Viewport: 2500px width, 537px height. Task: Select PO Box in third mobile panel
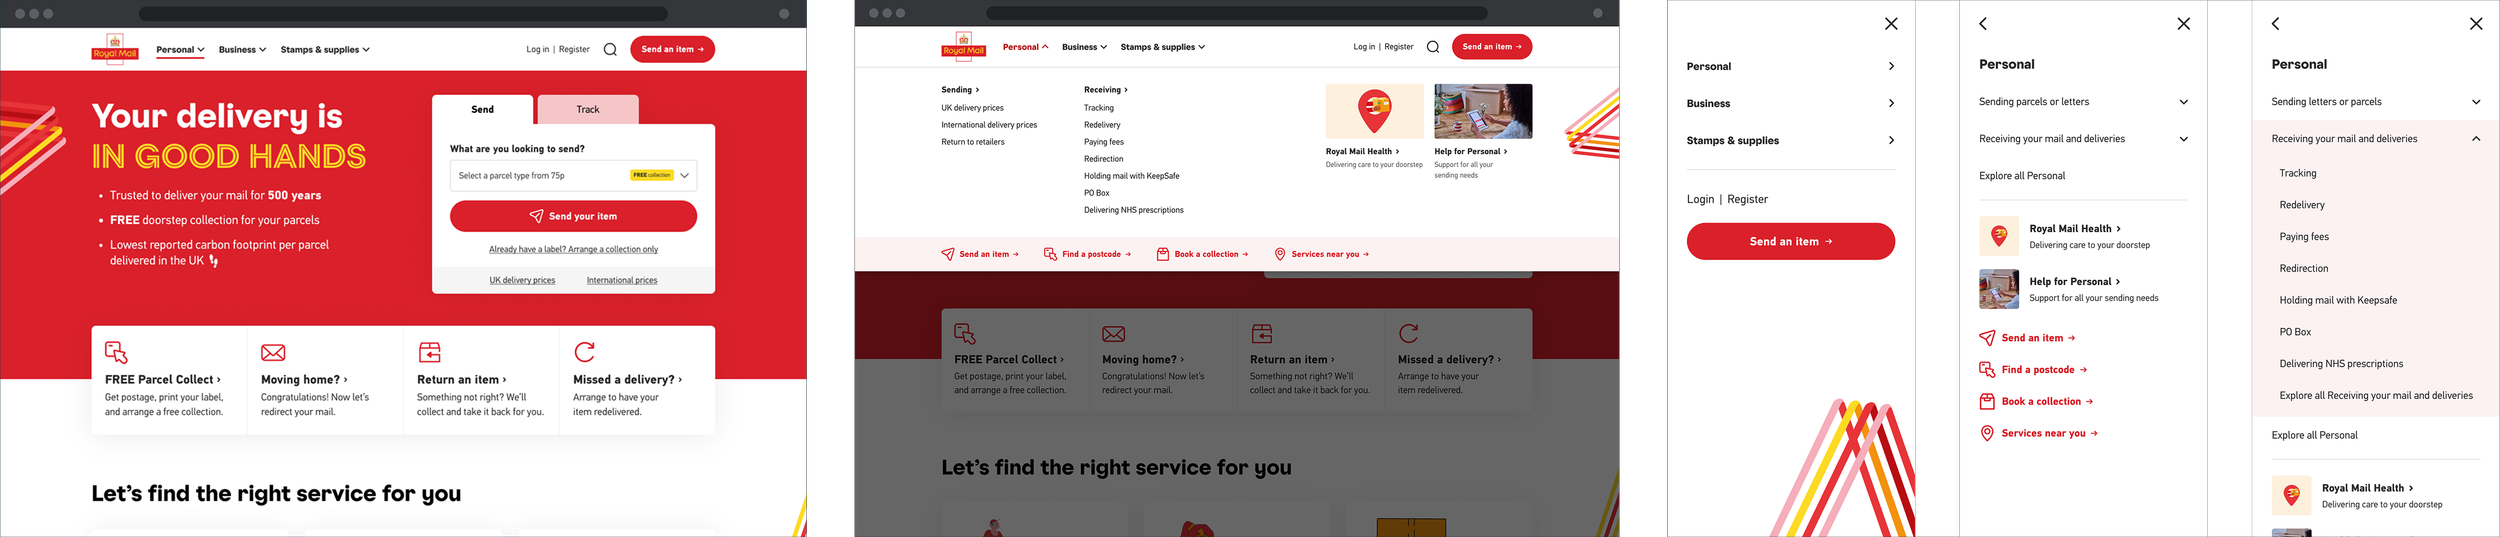click(x=2295, y=332)
